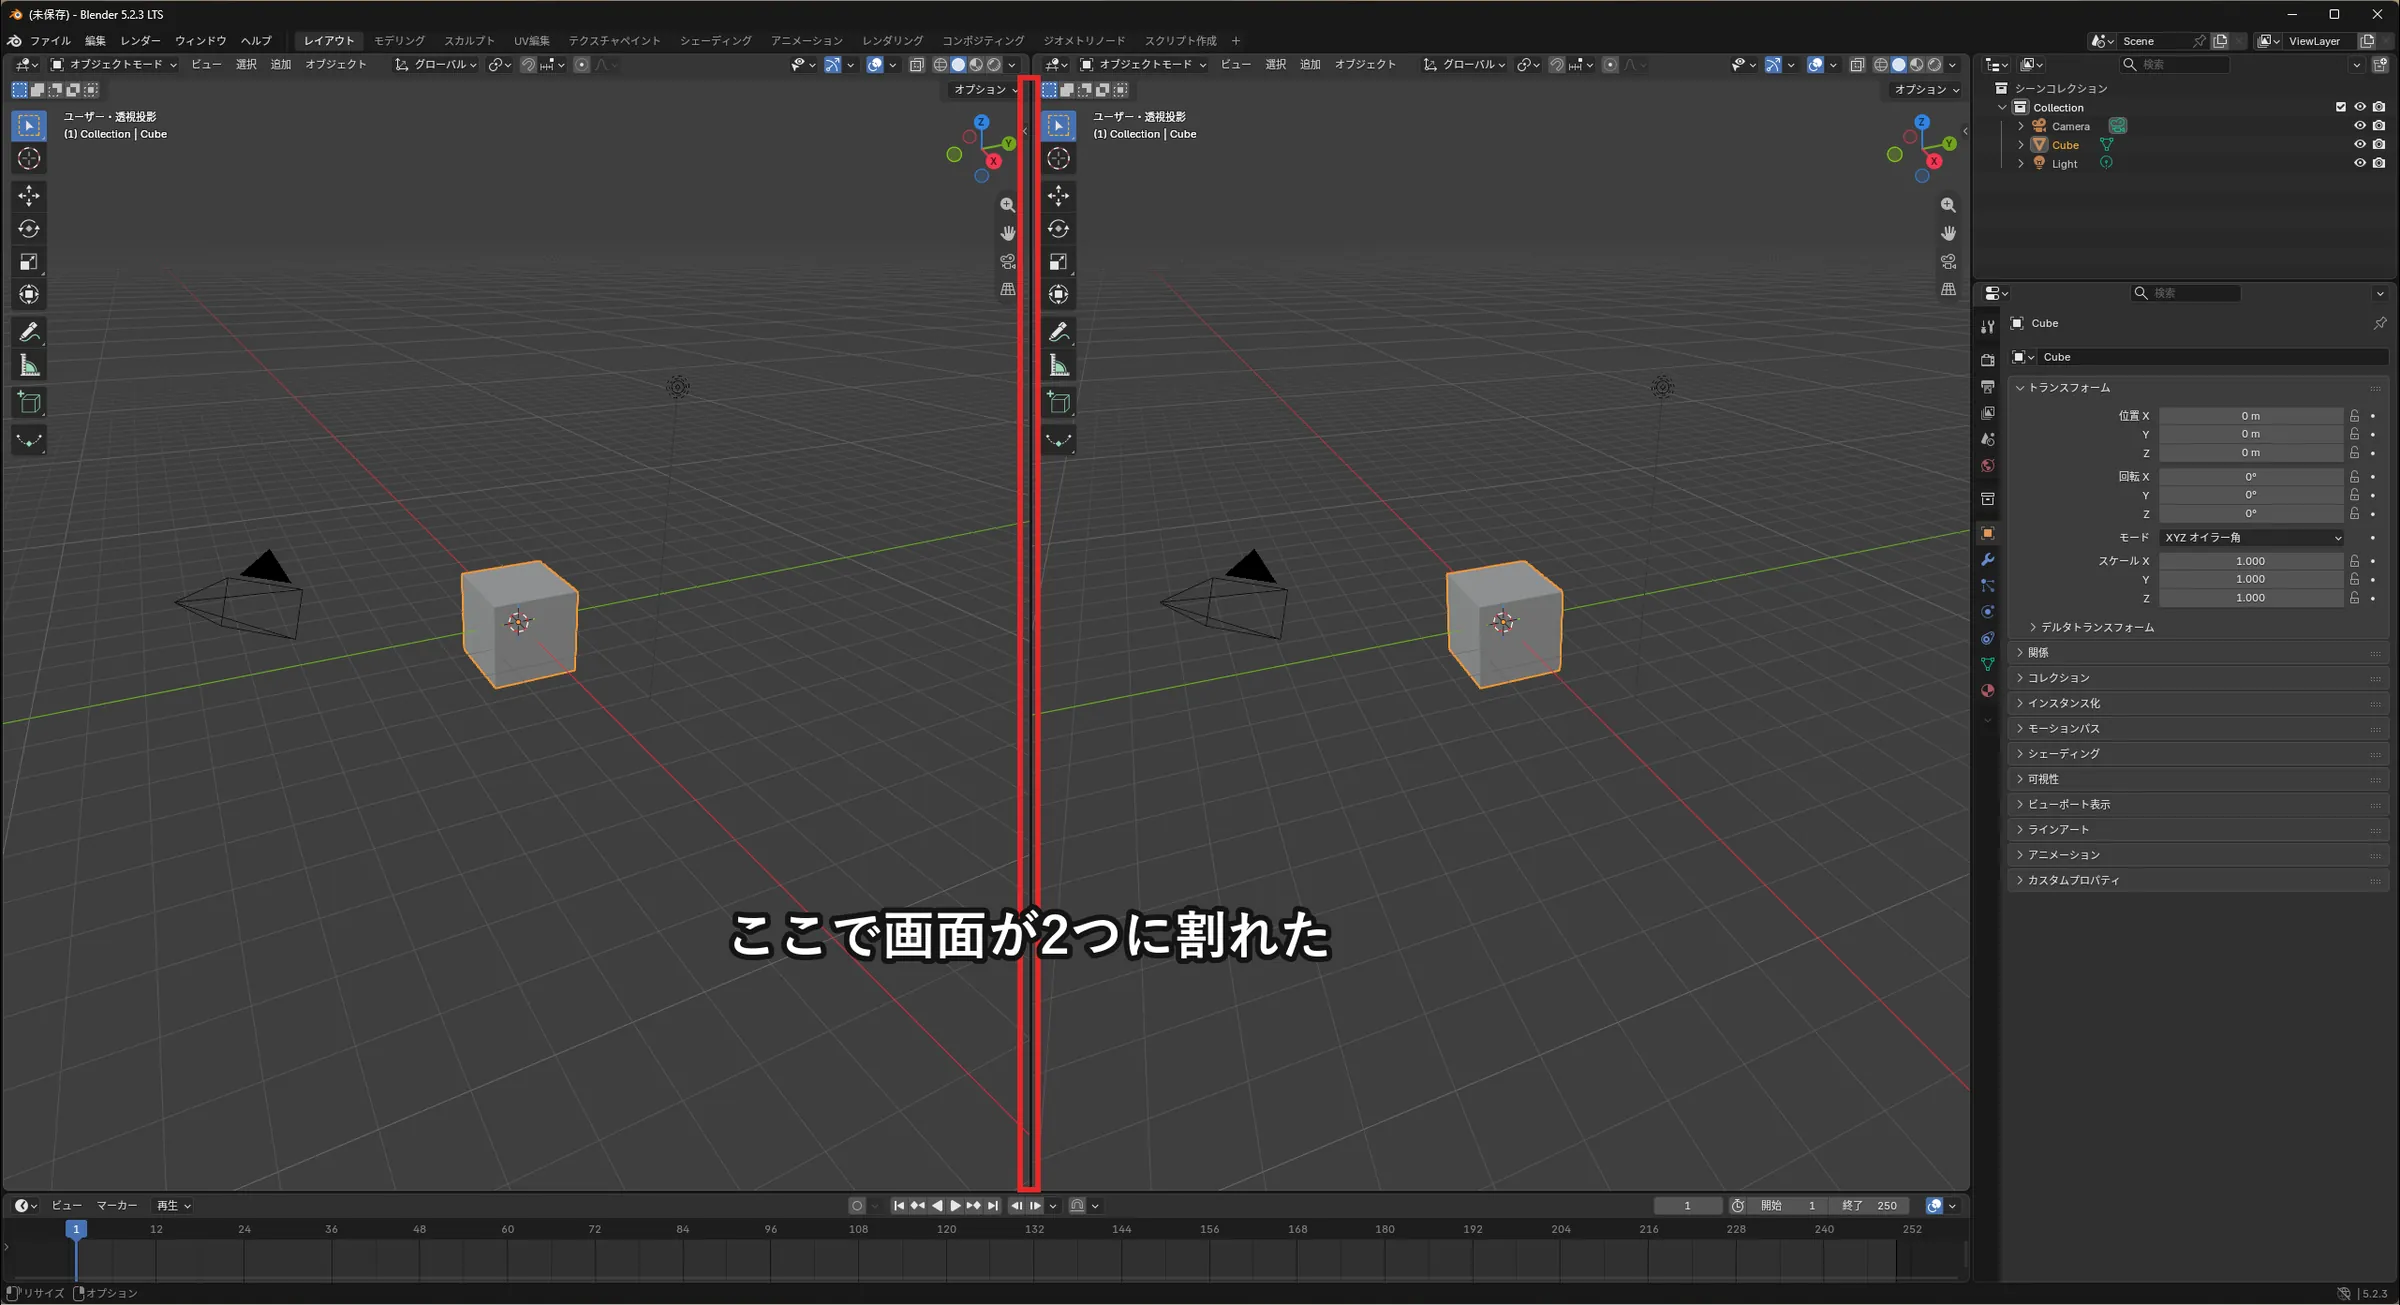Jump to the end frame button
Screen dimensions: 2400x1305
pyautogui.click(x=993, y=1205)
